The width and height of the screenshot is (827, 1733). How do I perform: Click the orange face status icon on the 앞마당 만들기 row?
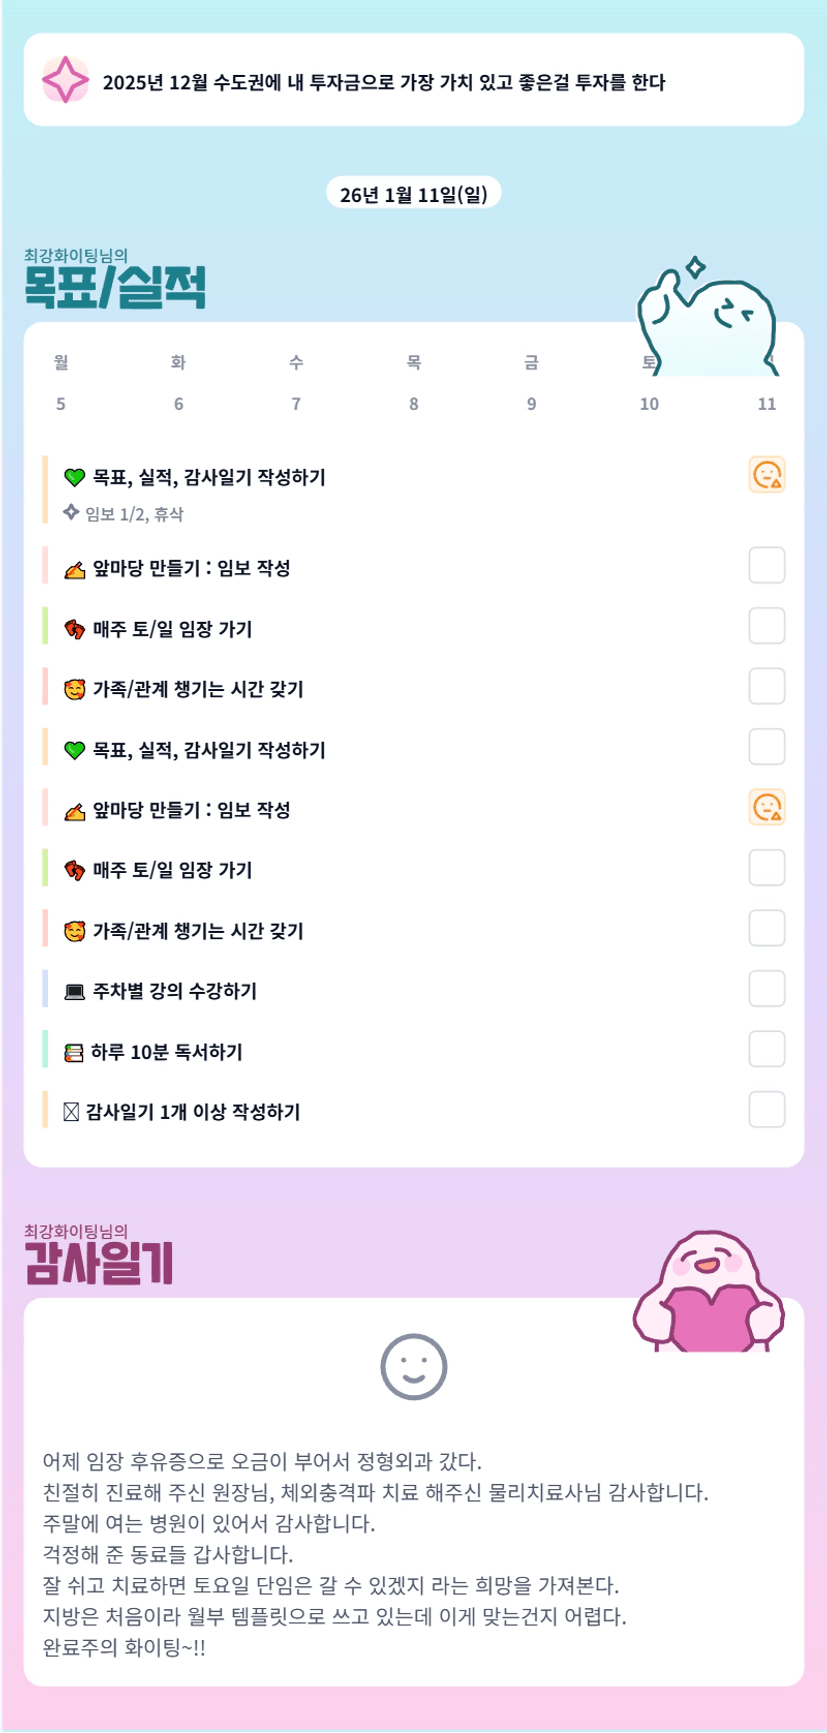pyautogui.click(x=766, y=807)
